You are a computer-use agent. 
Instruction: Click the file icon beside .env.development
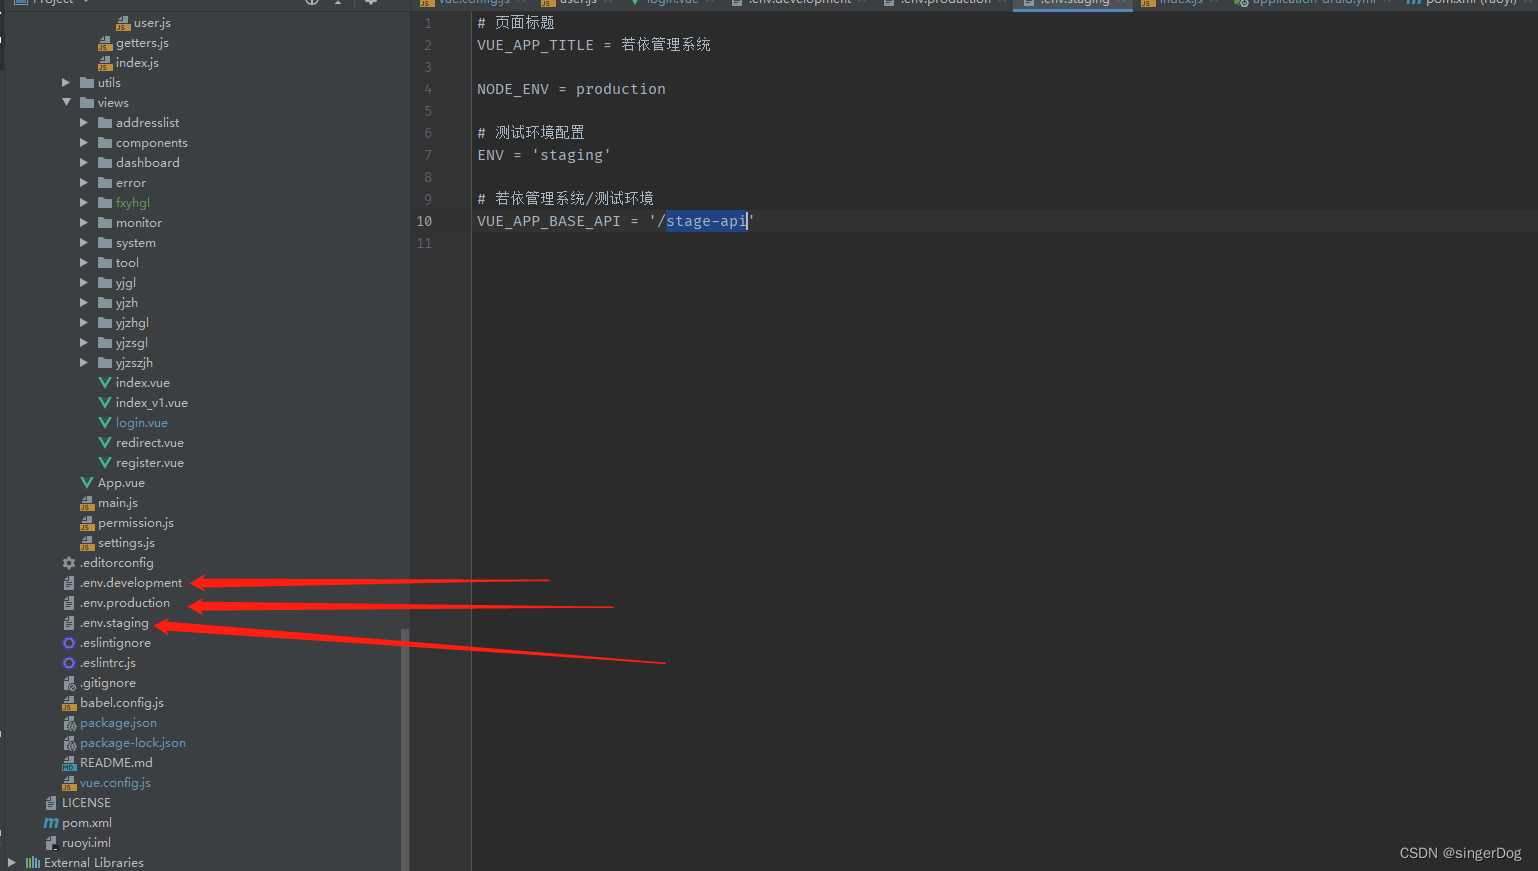click(69, 583)
